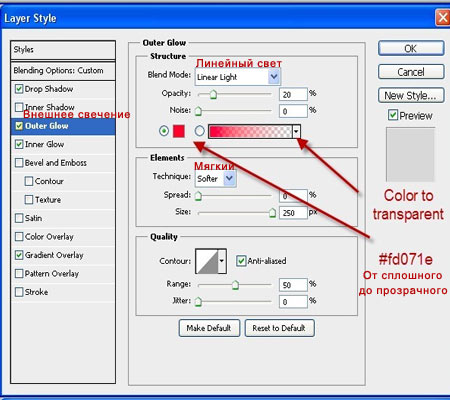The width and height of the screenshot is (450, 400).
Task: Select Blending Options: Custom entry
Action: tap(63, 71)
